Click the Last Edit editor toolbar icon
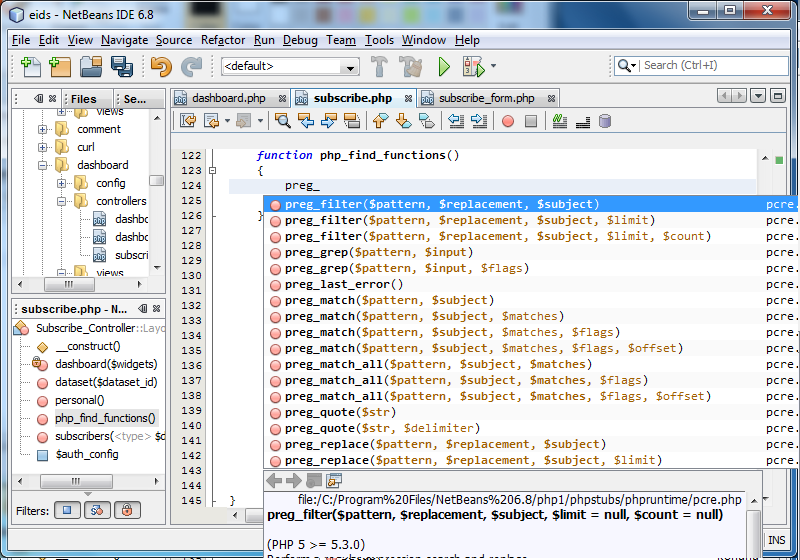The width and height of the screenshot is (800, 560). [x=188, y=121]
